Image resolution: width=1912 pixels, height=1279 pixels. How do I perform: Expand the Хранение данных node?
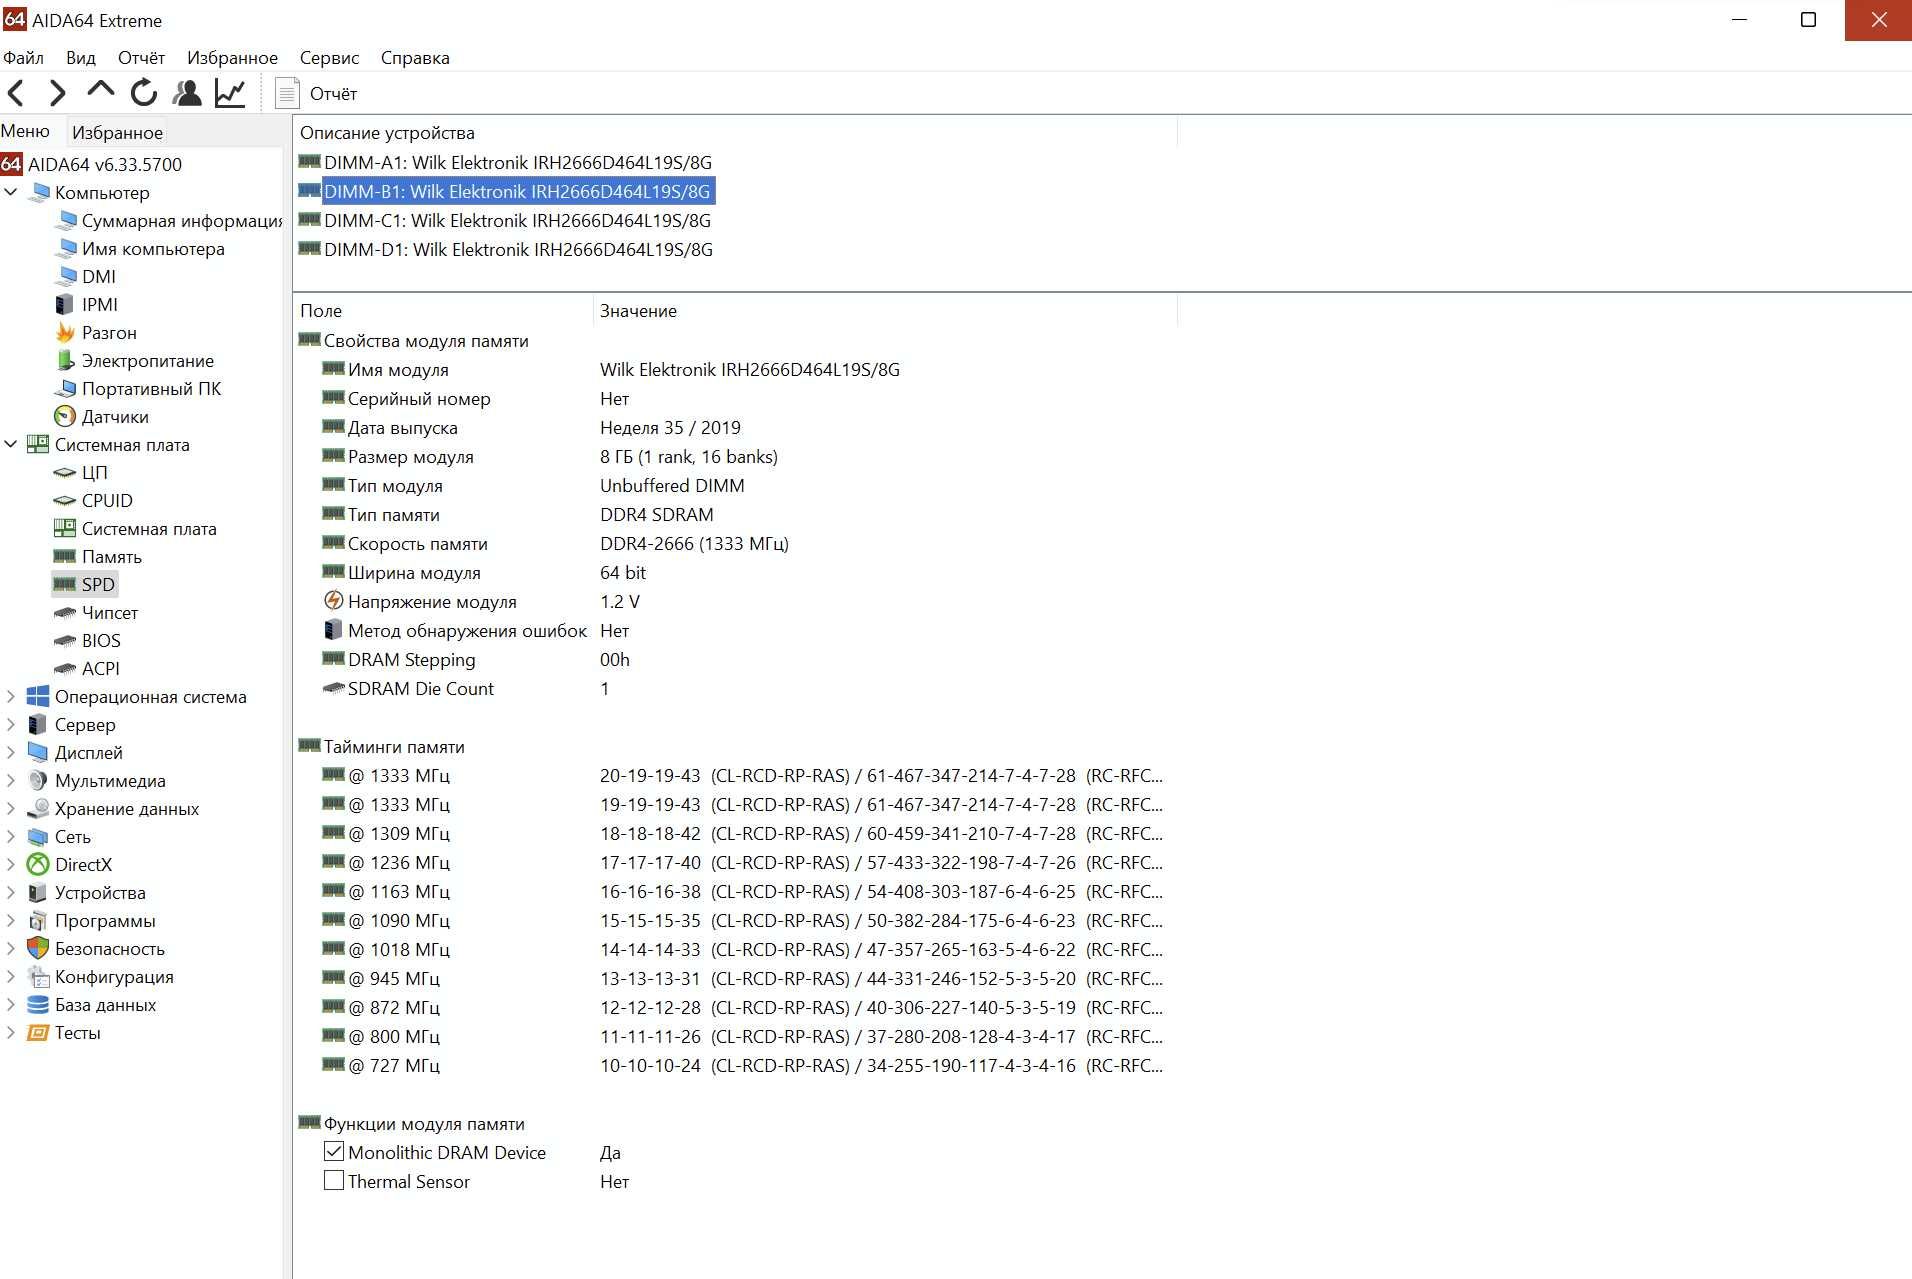(11, 808)
